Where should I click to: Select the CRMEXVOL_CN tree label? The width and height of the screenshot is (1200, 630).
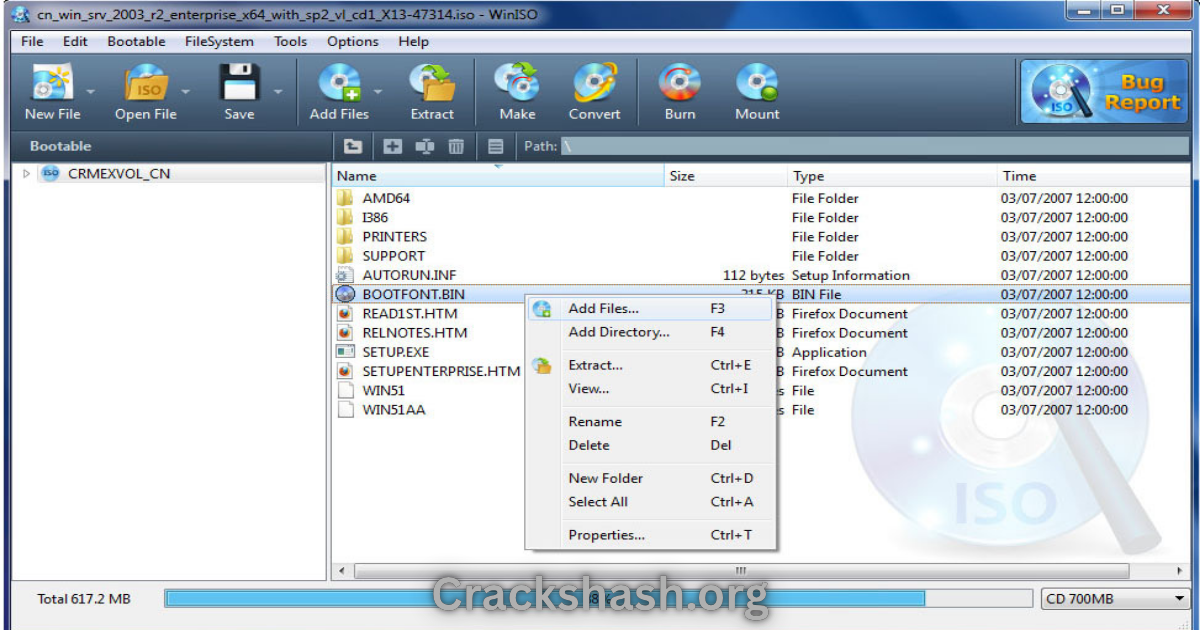[119, 173]
